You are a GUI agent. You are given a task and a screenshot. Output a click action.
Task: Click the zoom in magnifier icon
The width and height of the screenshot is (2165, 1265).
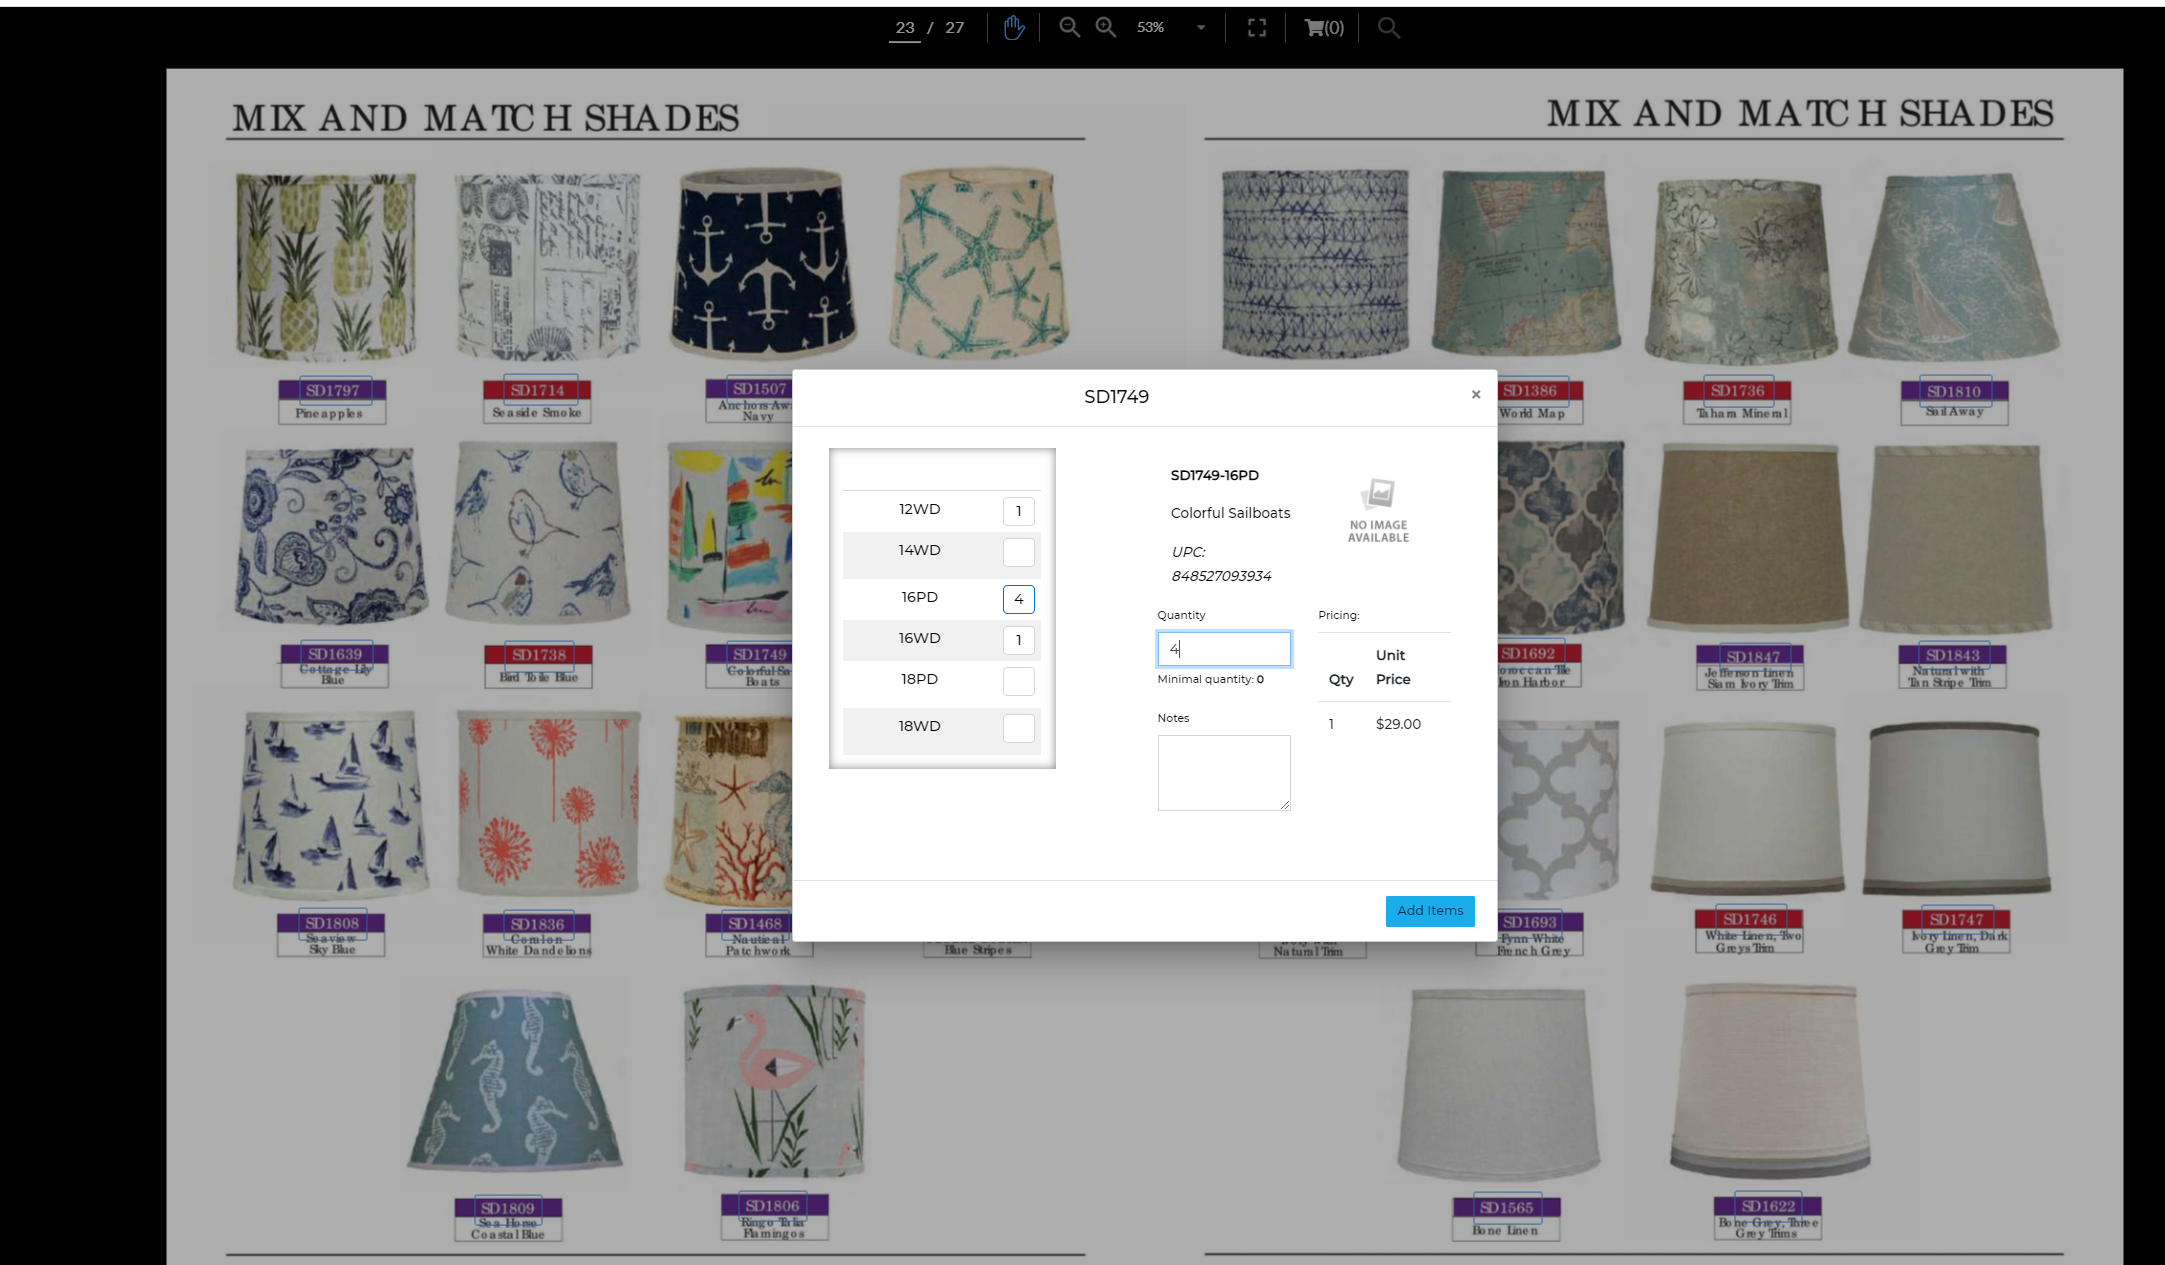(1105, 28)
